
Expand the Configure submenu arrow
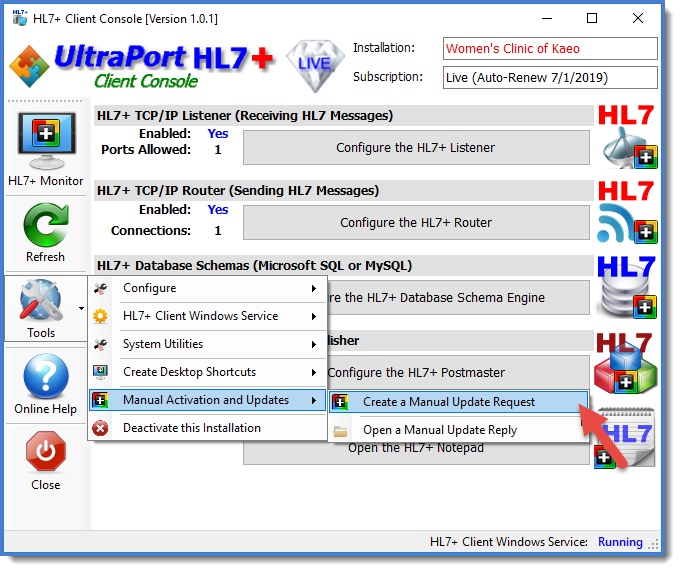pyautogui.click(x=314, y=288)
